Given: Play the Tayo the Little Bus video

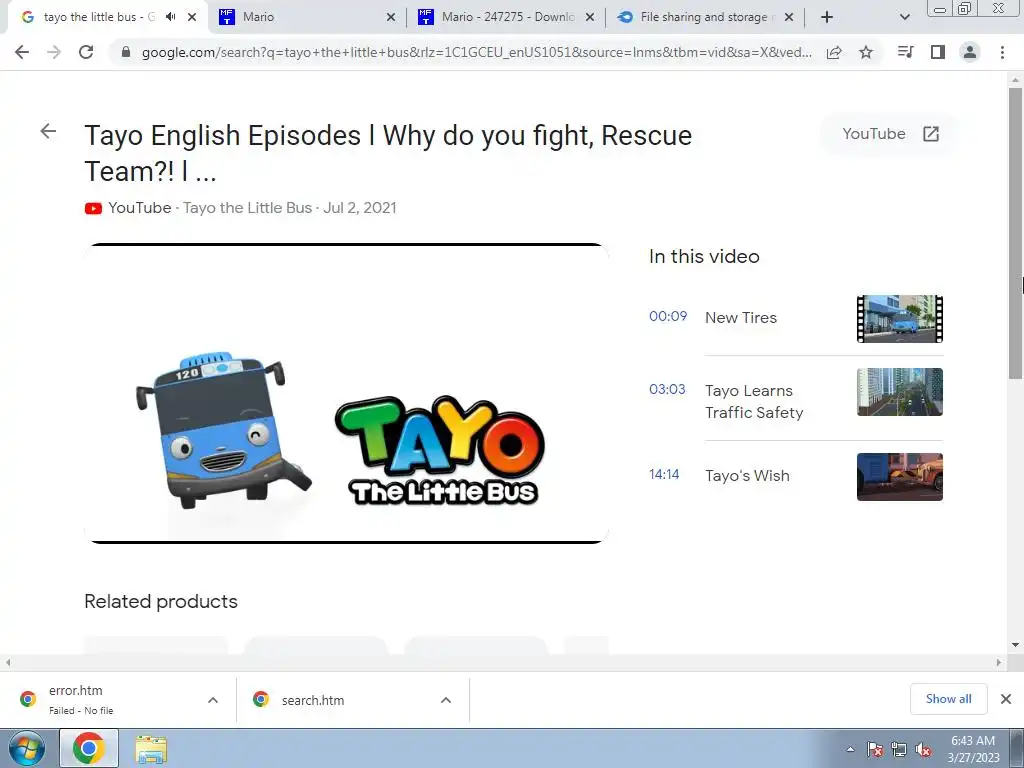Looking at the screenshot, I should pyautogui.click(x=347, y=393).
